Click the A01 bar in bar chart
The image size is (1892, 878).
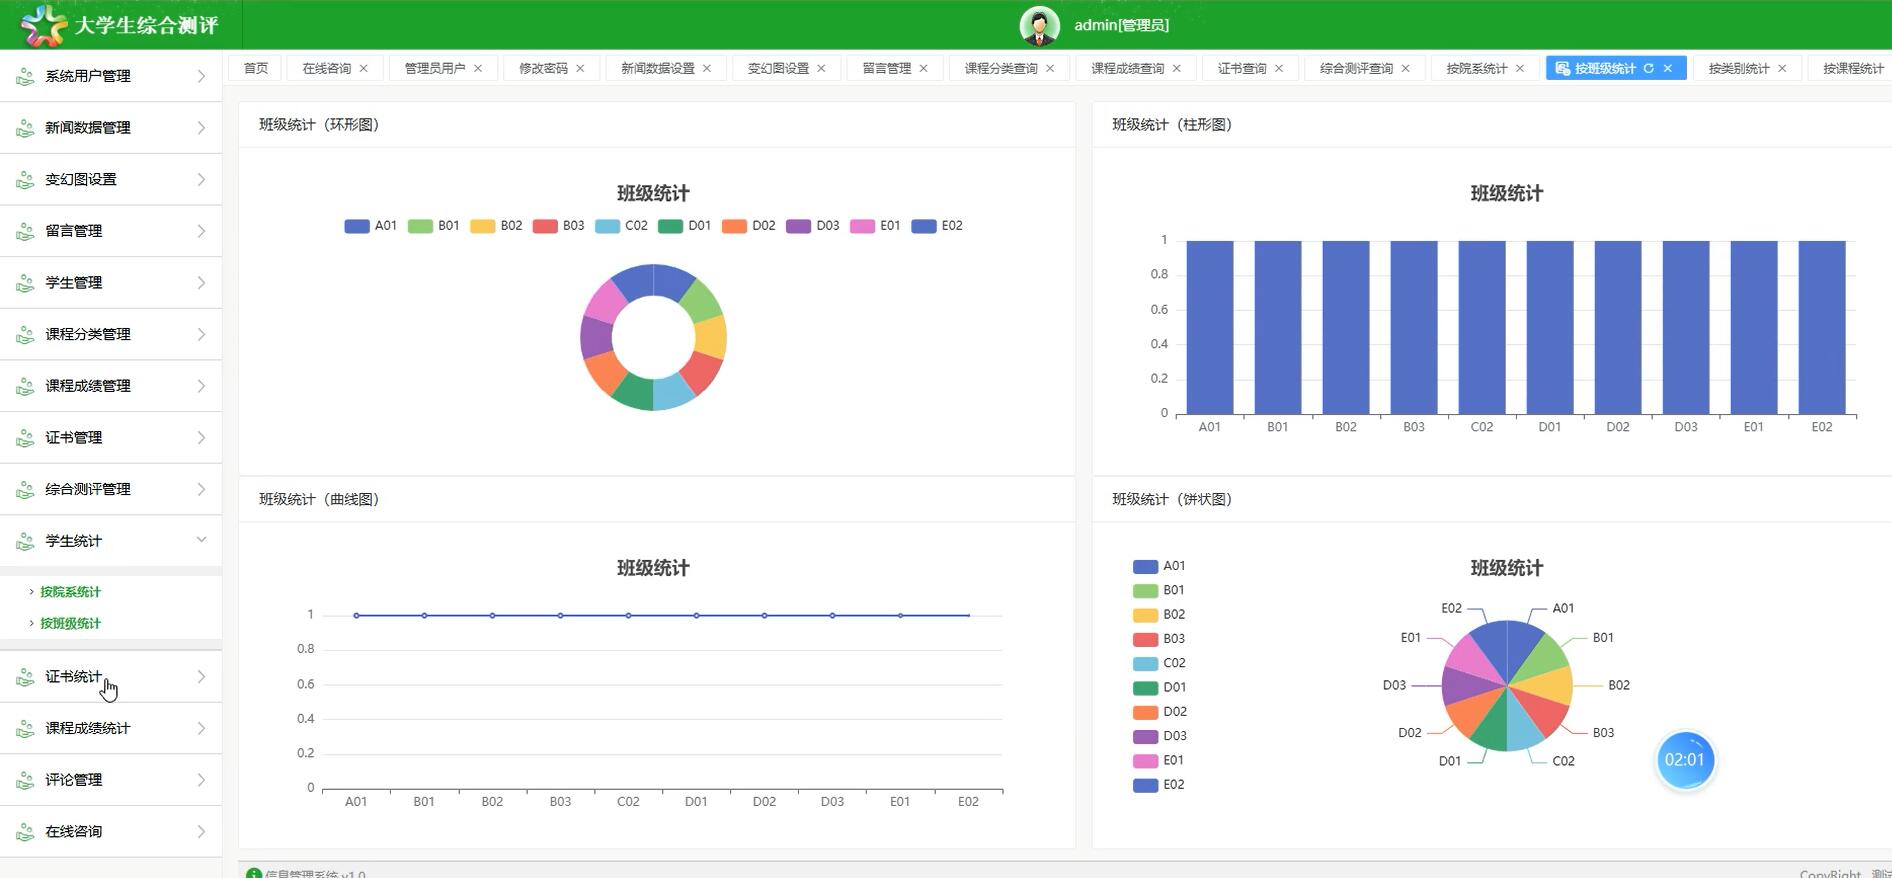coord(1210,327)
